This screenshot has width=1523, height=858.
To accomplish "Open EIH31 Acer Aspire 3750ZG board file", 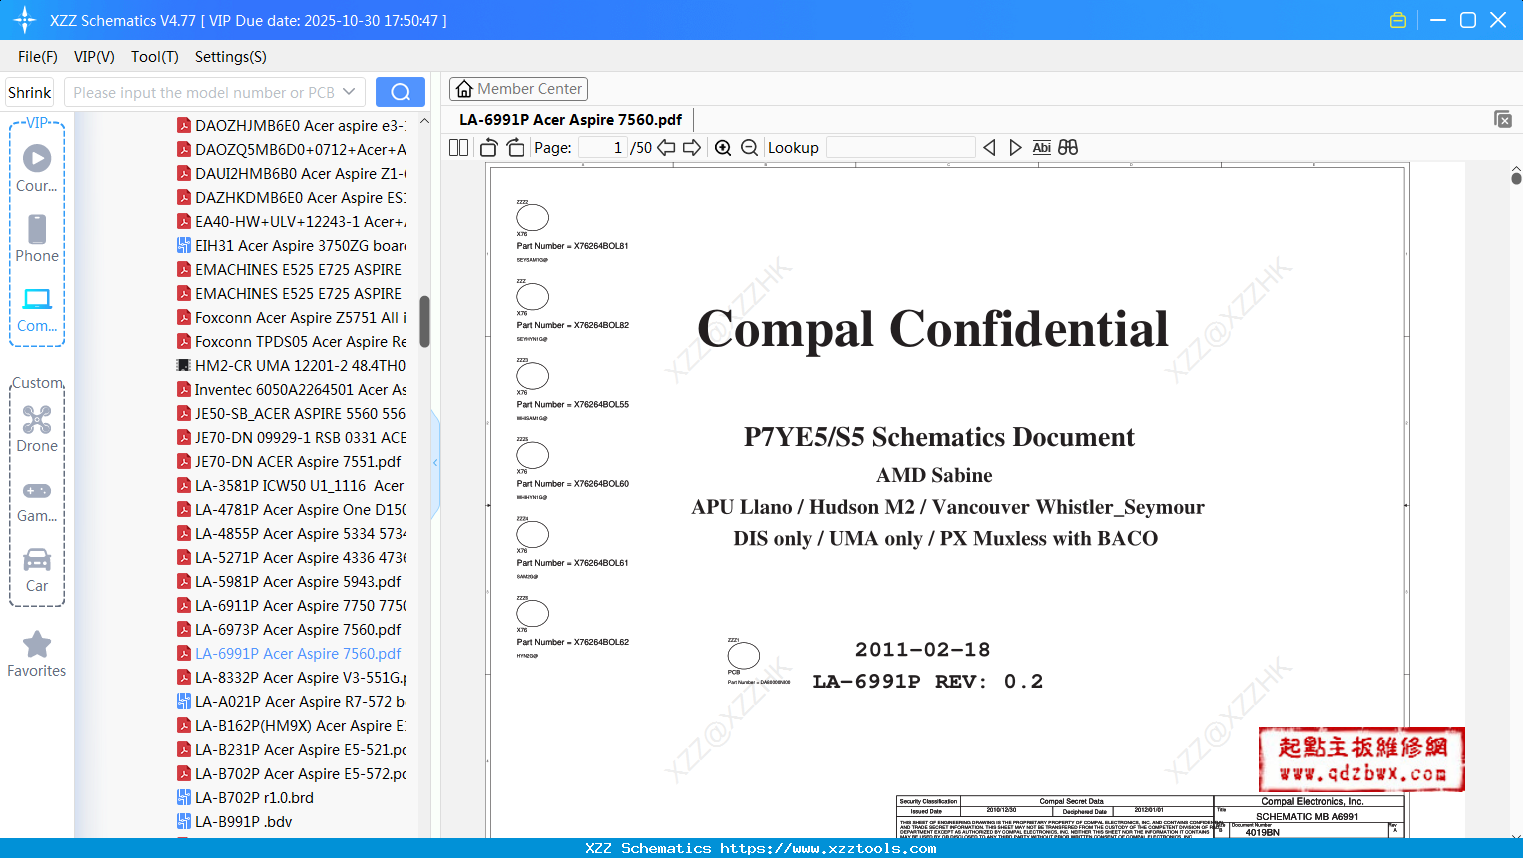I will tap(292, 246).
